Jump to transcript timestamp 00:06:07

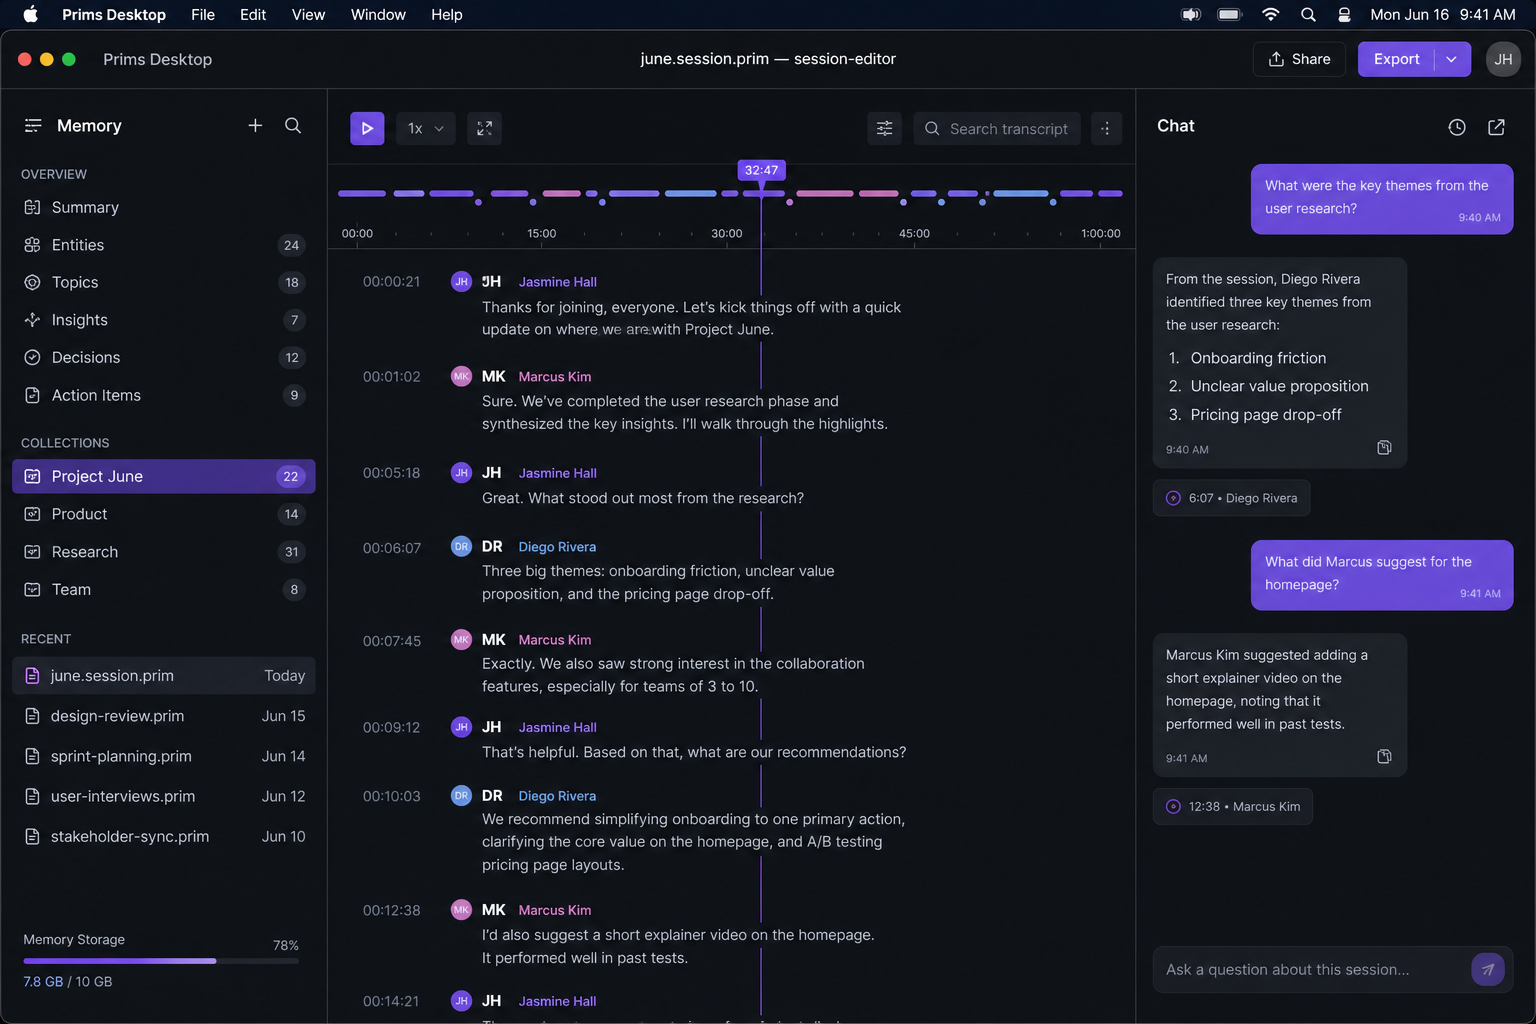(x=391, y=548)
